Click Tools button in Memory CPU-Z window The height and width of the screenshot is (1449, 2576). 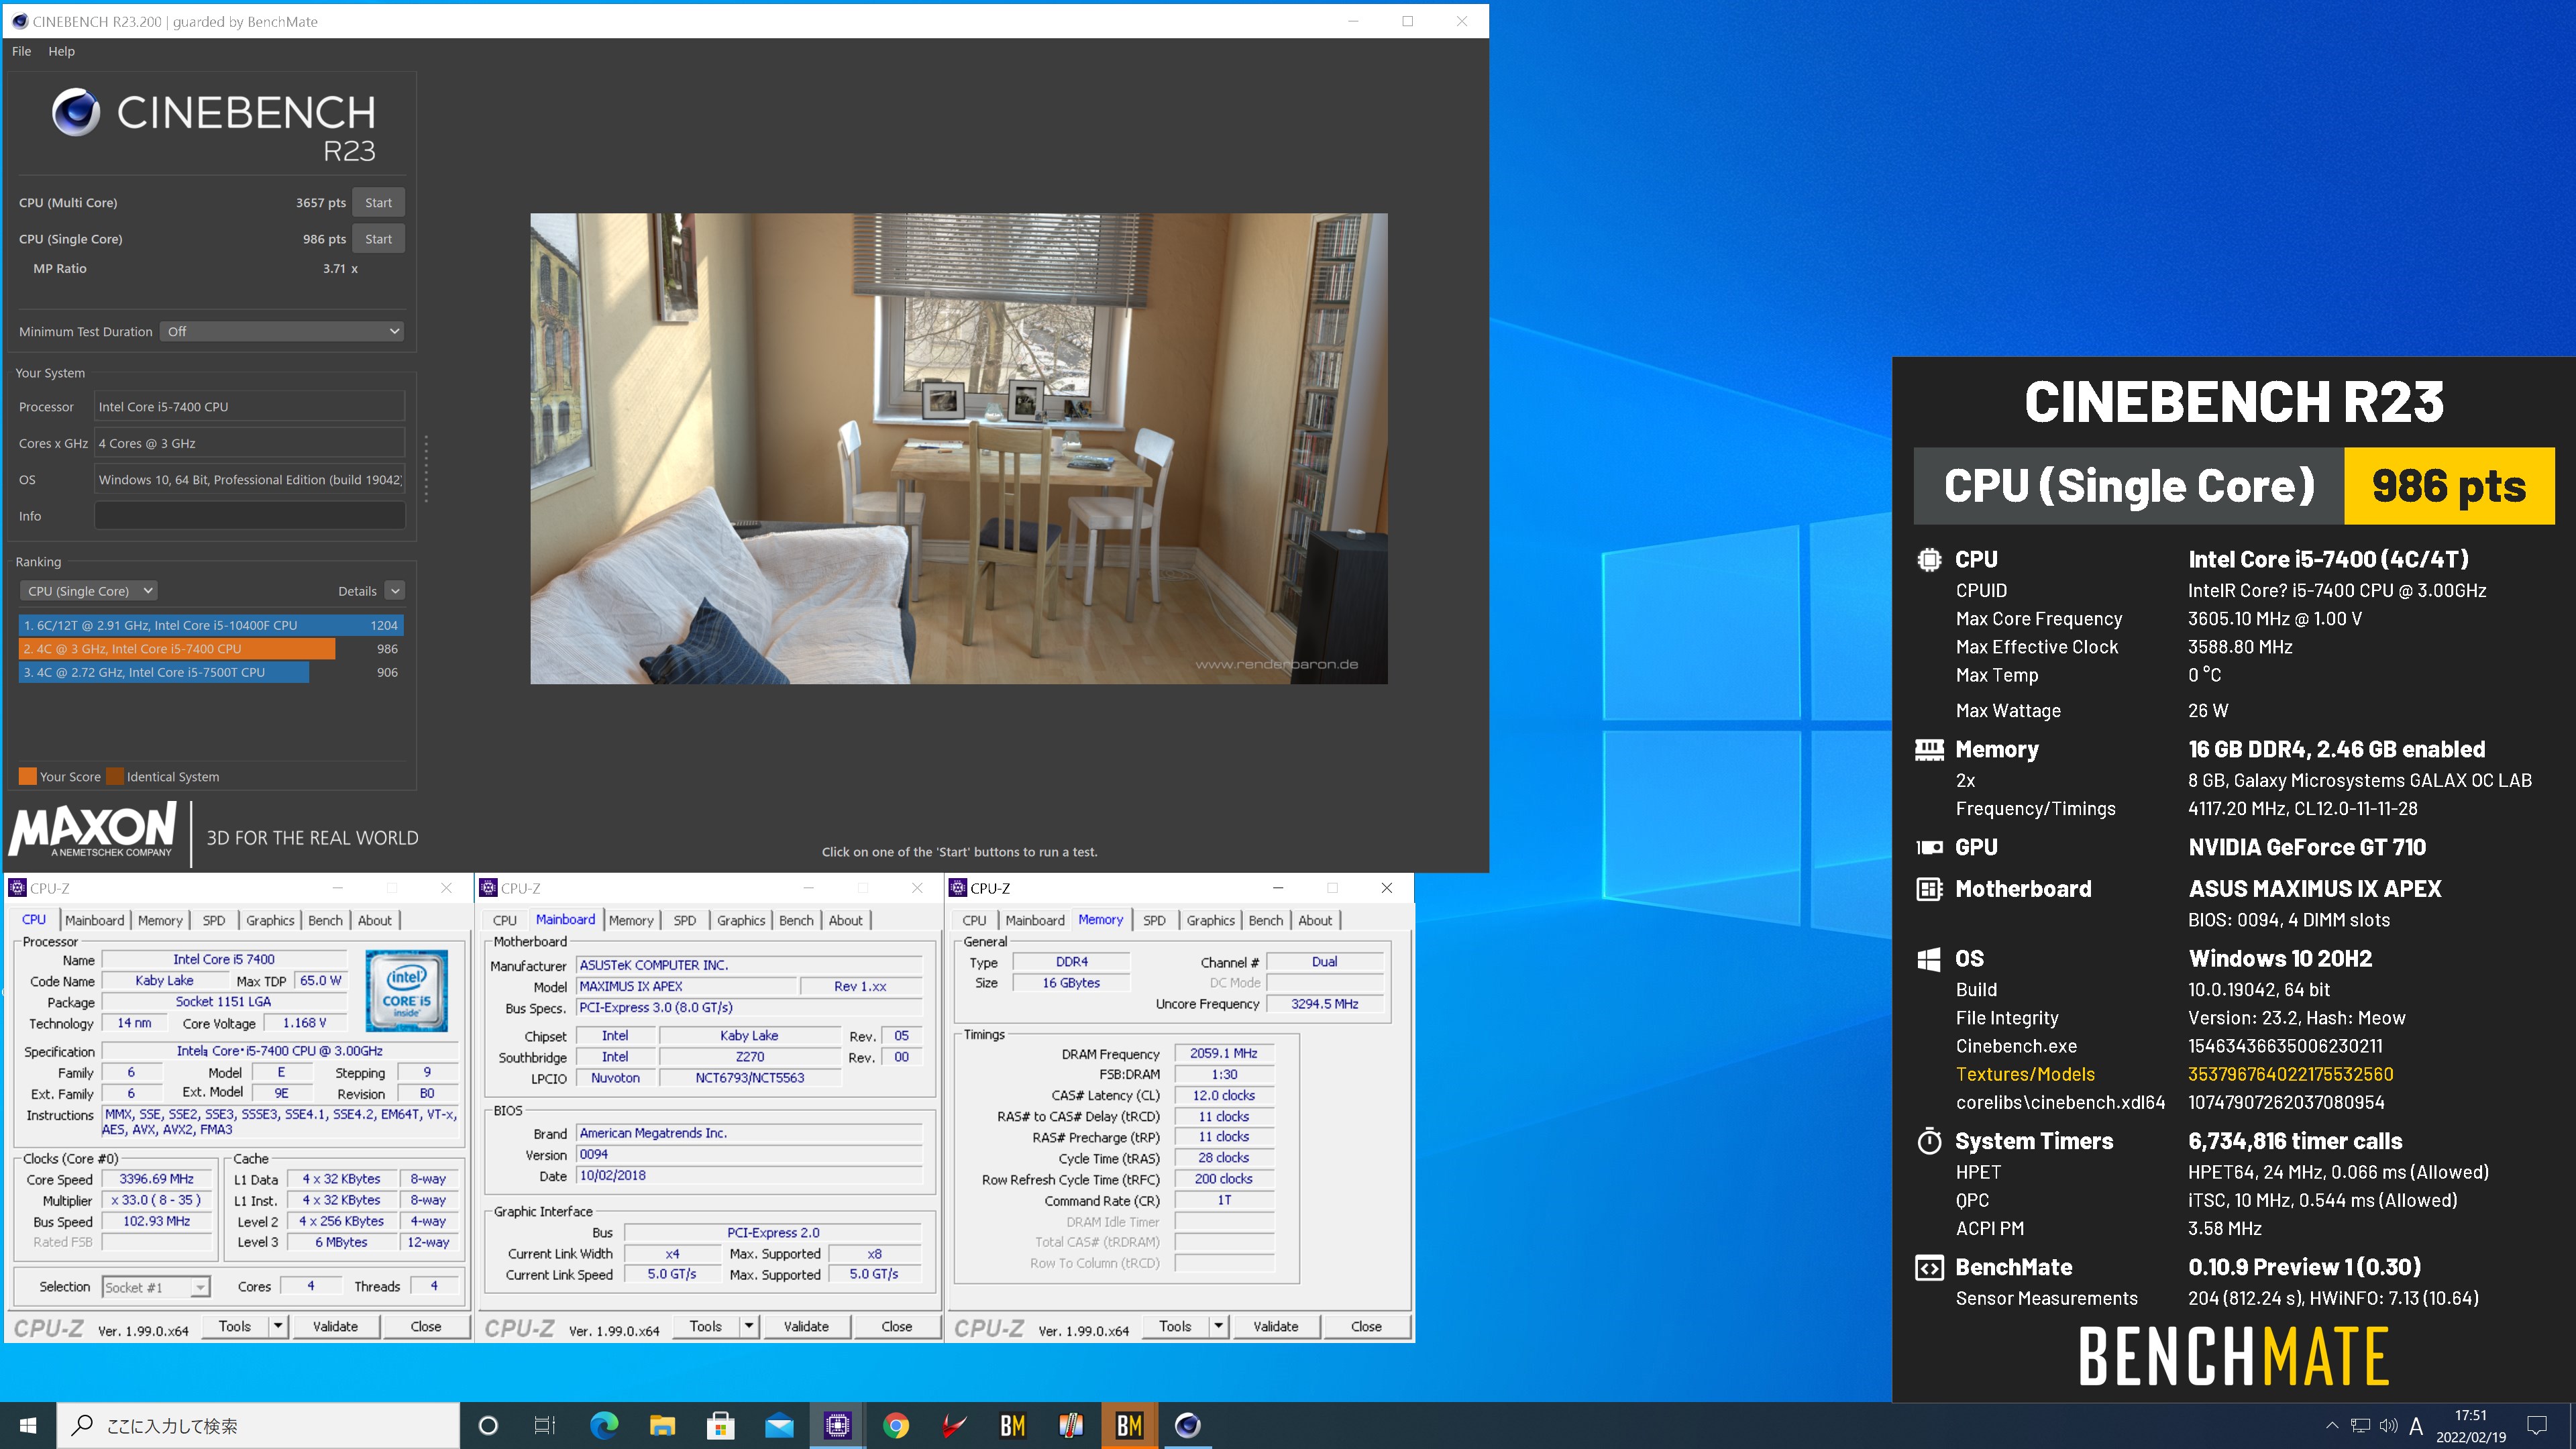1175,1326
